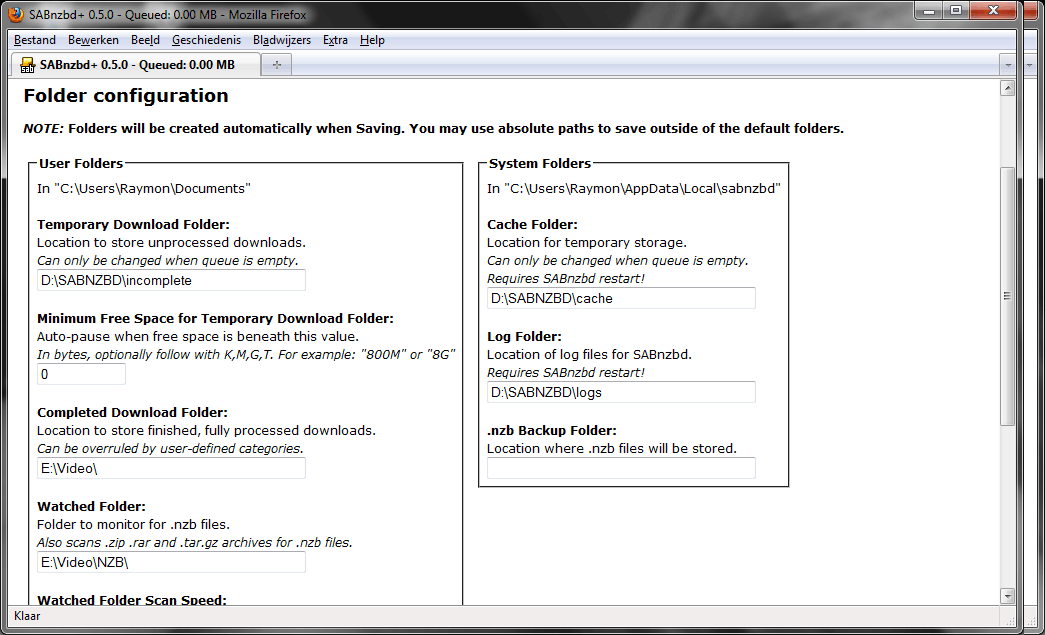This screenshot has height=635, width=1045.
Task: Close the Firefox window
Action: click(993, 11)
